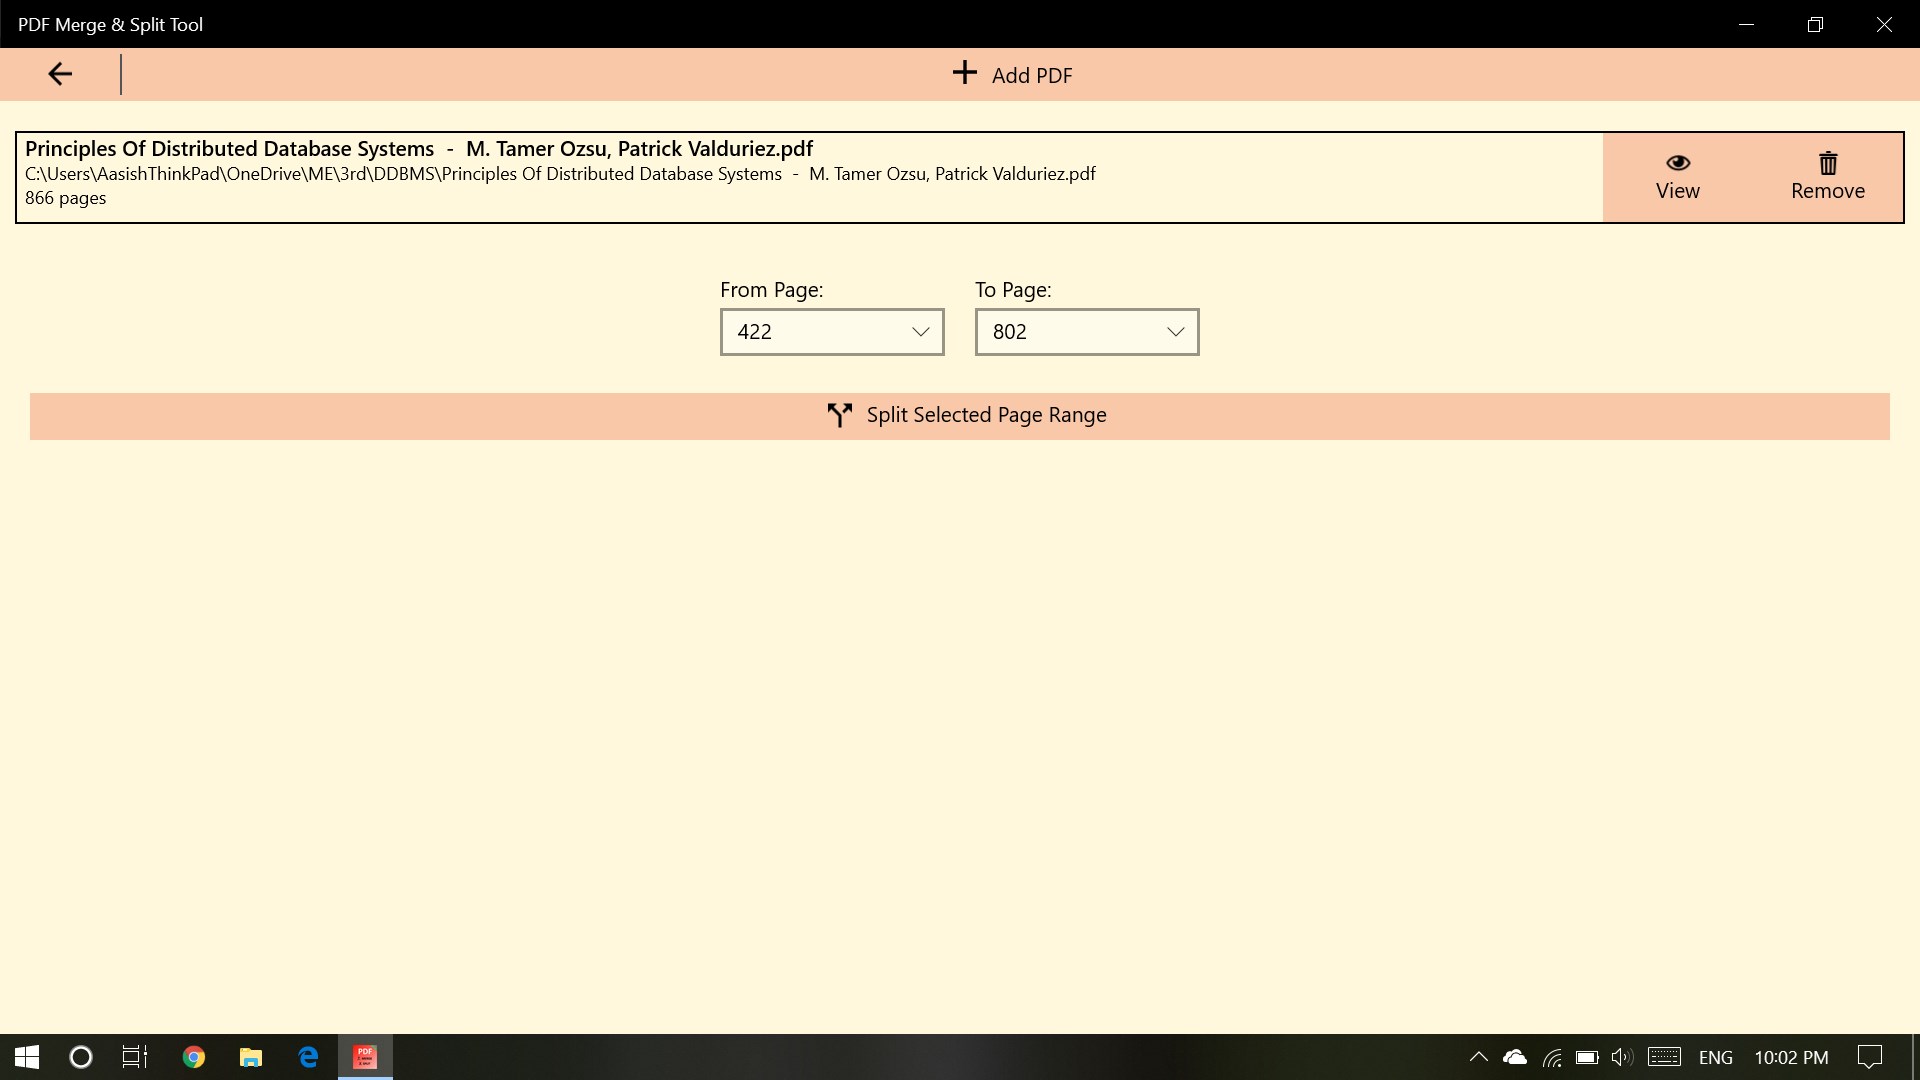Viewport: 1920px width, 1080px height.
Task: Open Microsoft Edge from taskbar
Action: tap(308, 1057)
